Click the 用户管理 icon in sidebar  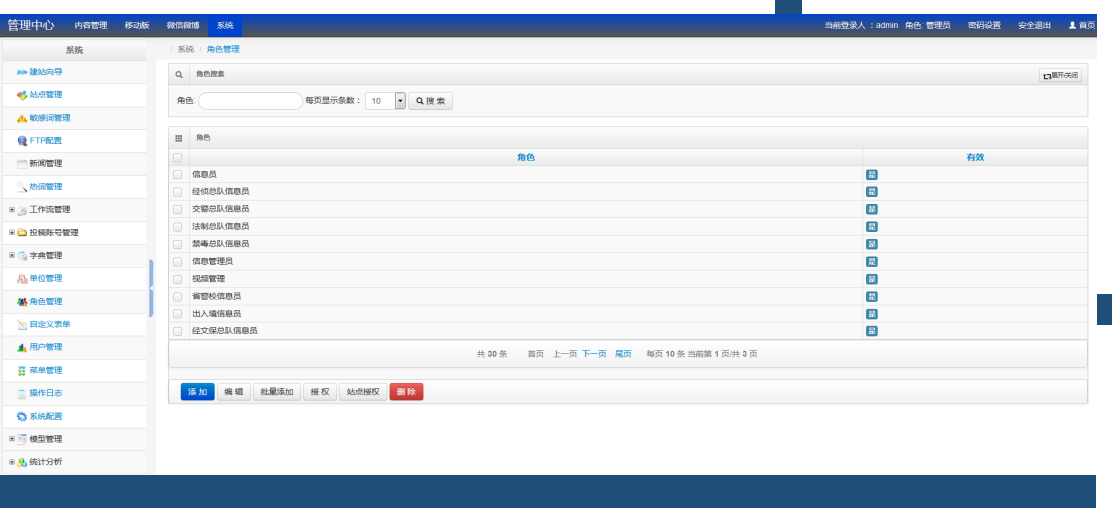click(x=22, y=347)
